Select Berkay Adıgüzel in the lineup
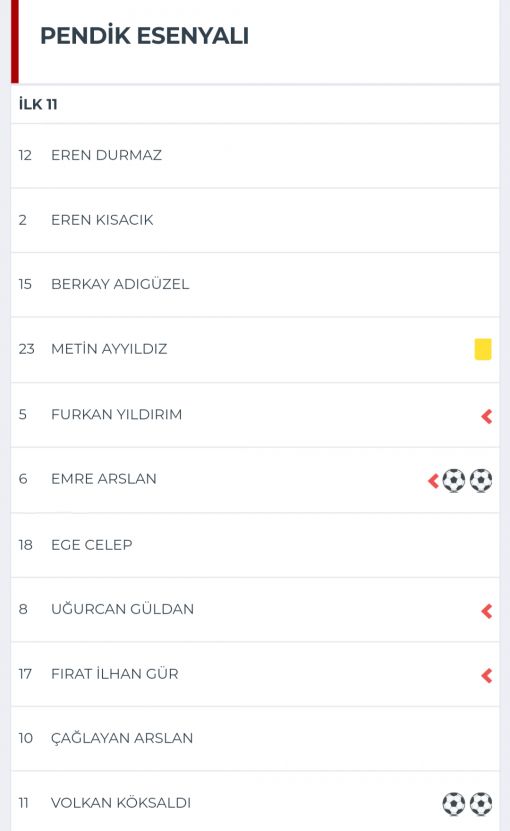Image resolution: width=510 pixels, height=831 pixels. click(255, 285)
